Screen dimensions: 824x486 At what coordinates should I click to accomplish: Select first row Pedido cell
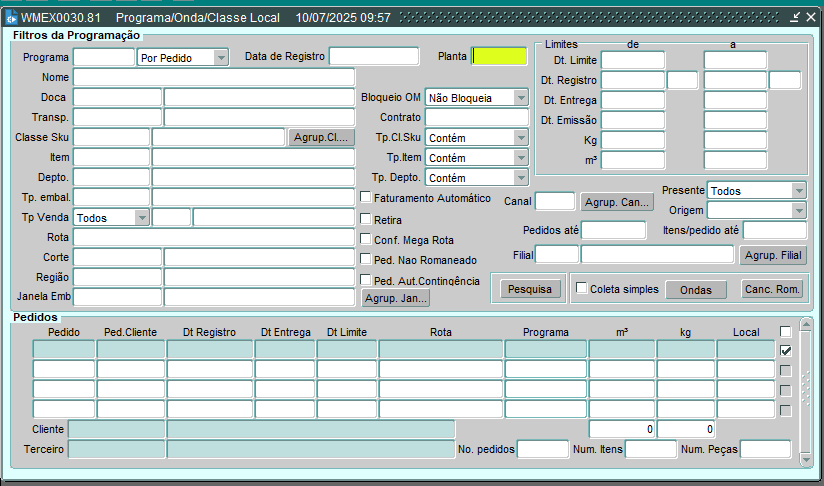(64, 349)
